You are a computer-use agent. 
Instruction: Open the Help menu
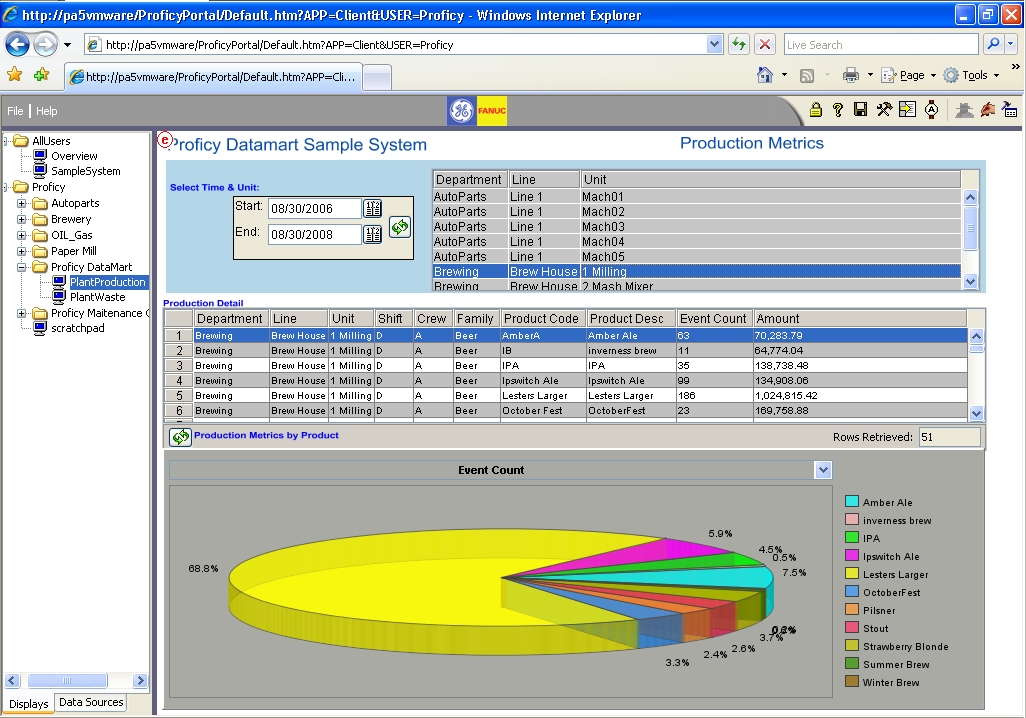[46, 111]
